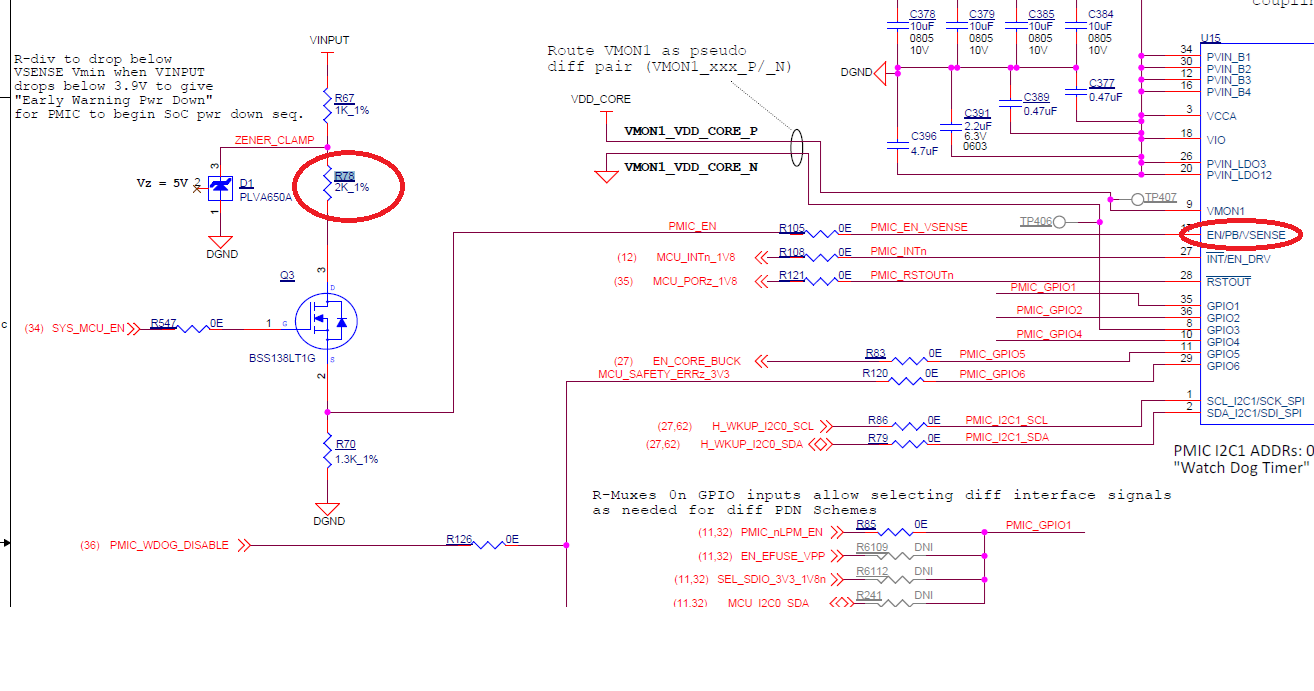The width and height of the screenshot is (1314, 691).
Task: Click the R67 1K resistor symbol
Action: pos(328,102)
